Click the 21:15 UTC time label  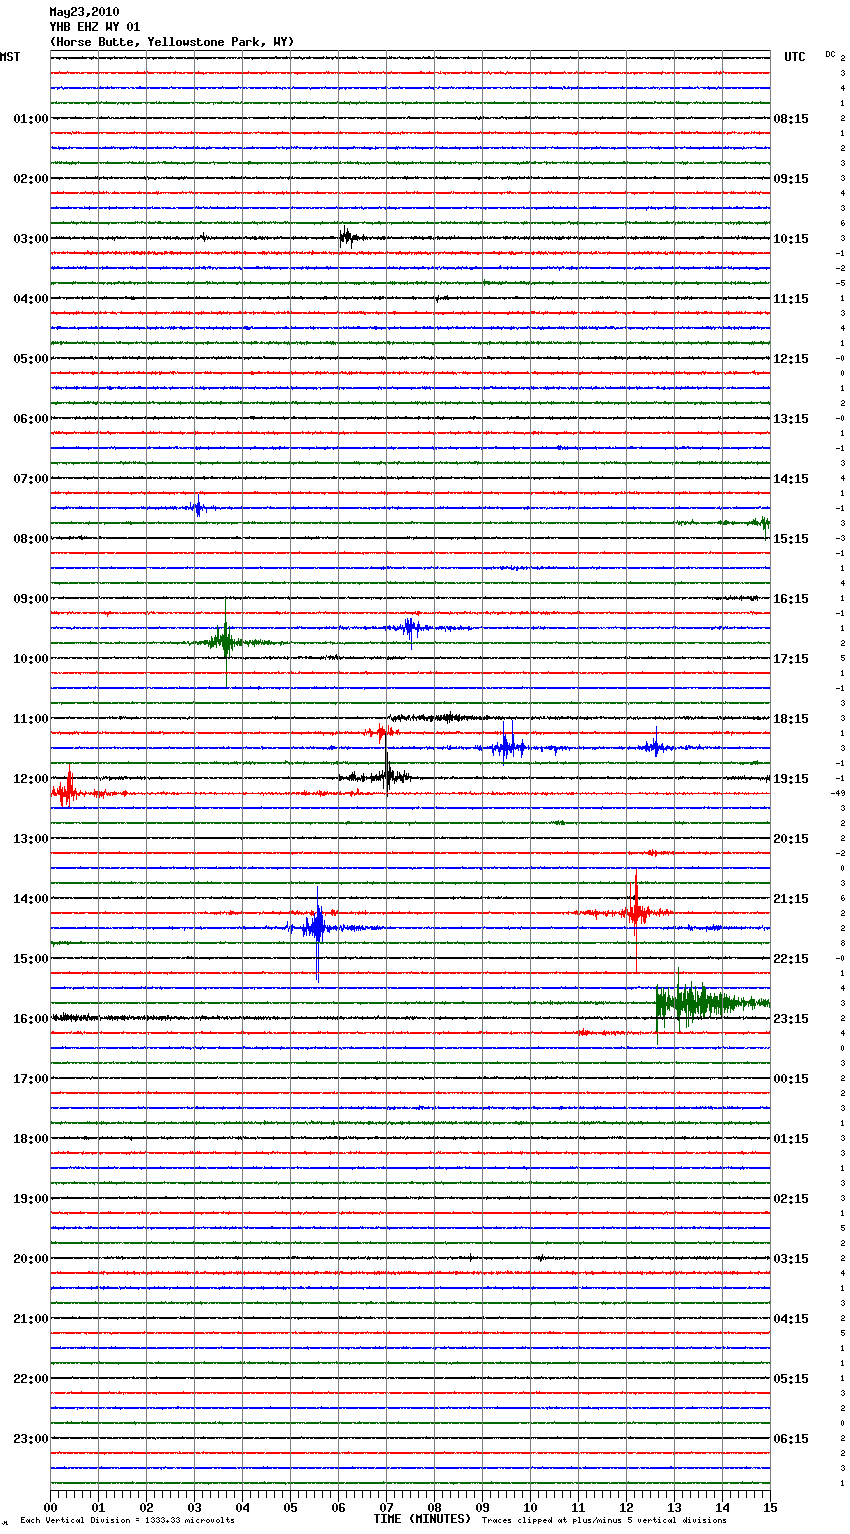pos(791,899)
